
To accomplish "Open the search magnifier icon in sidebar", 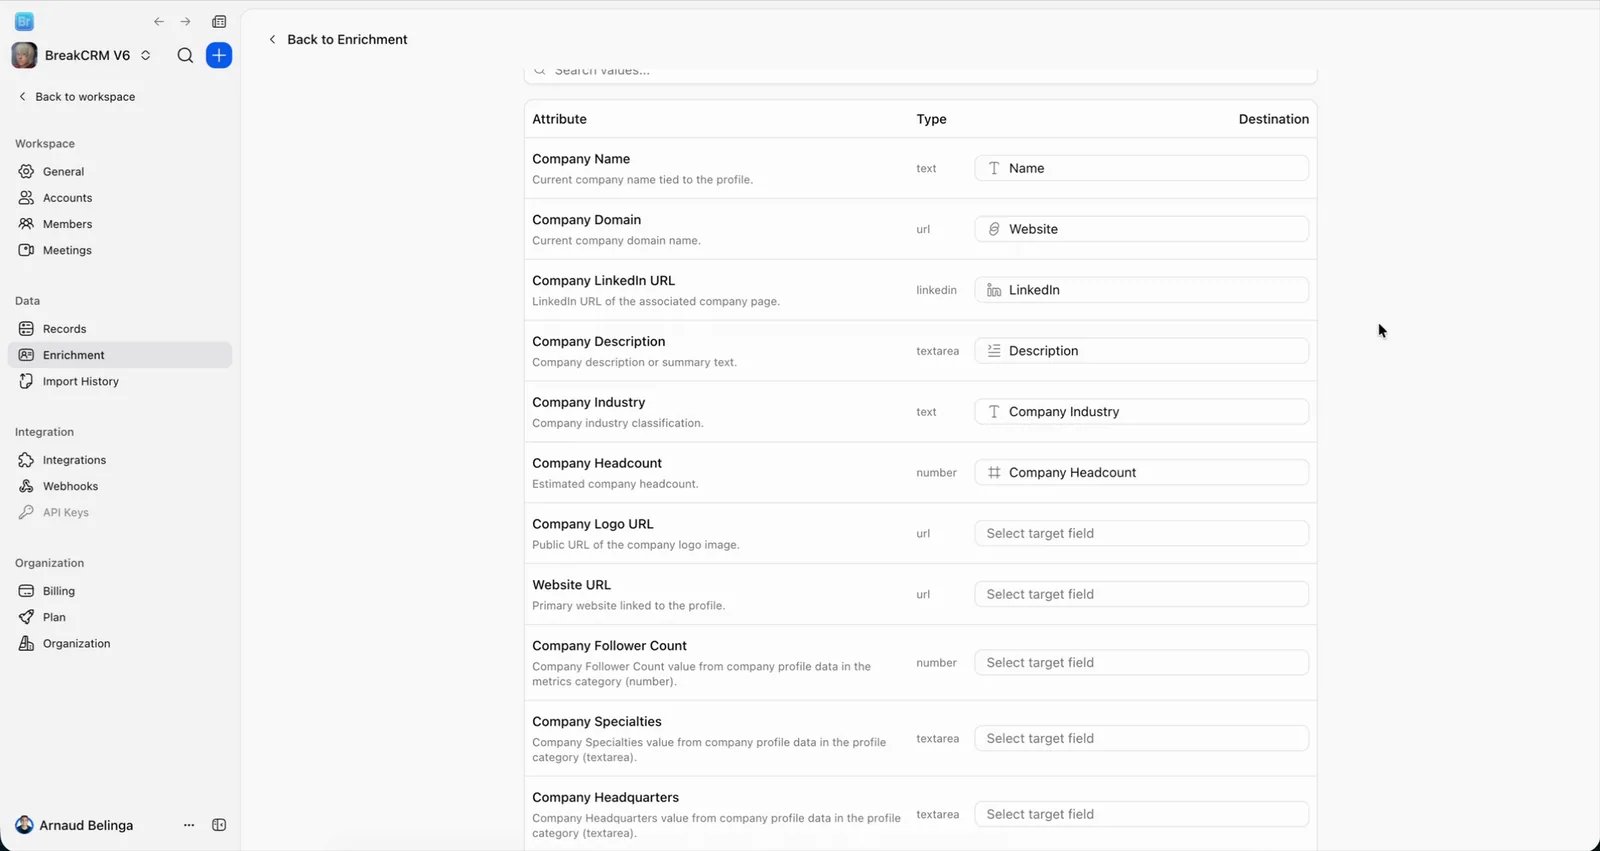I will pyautogui.click(x=185, y=56).
